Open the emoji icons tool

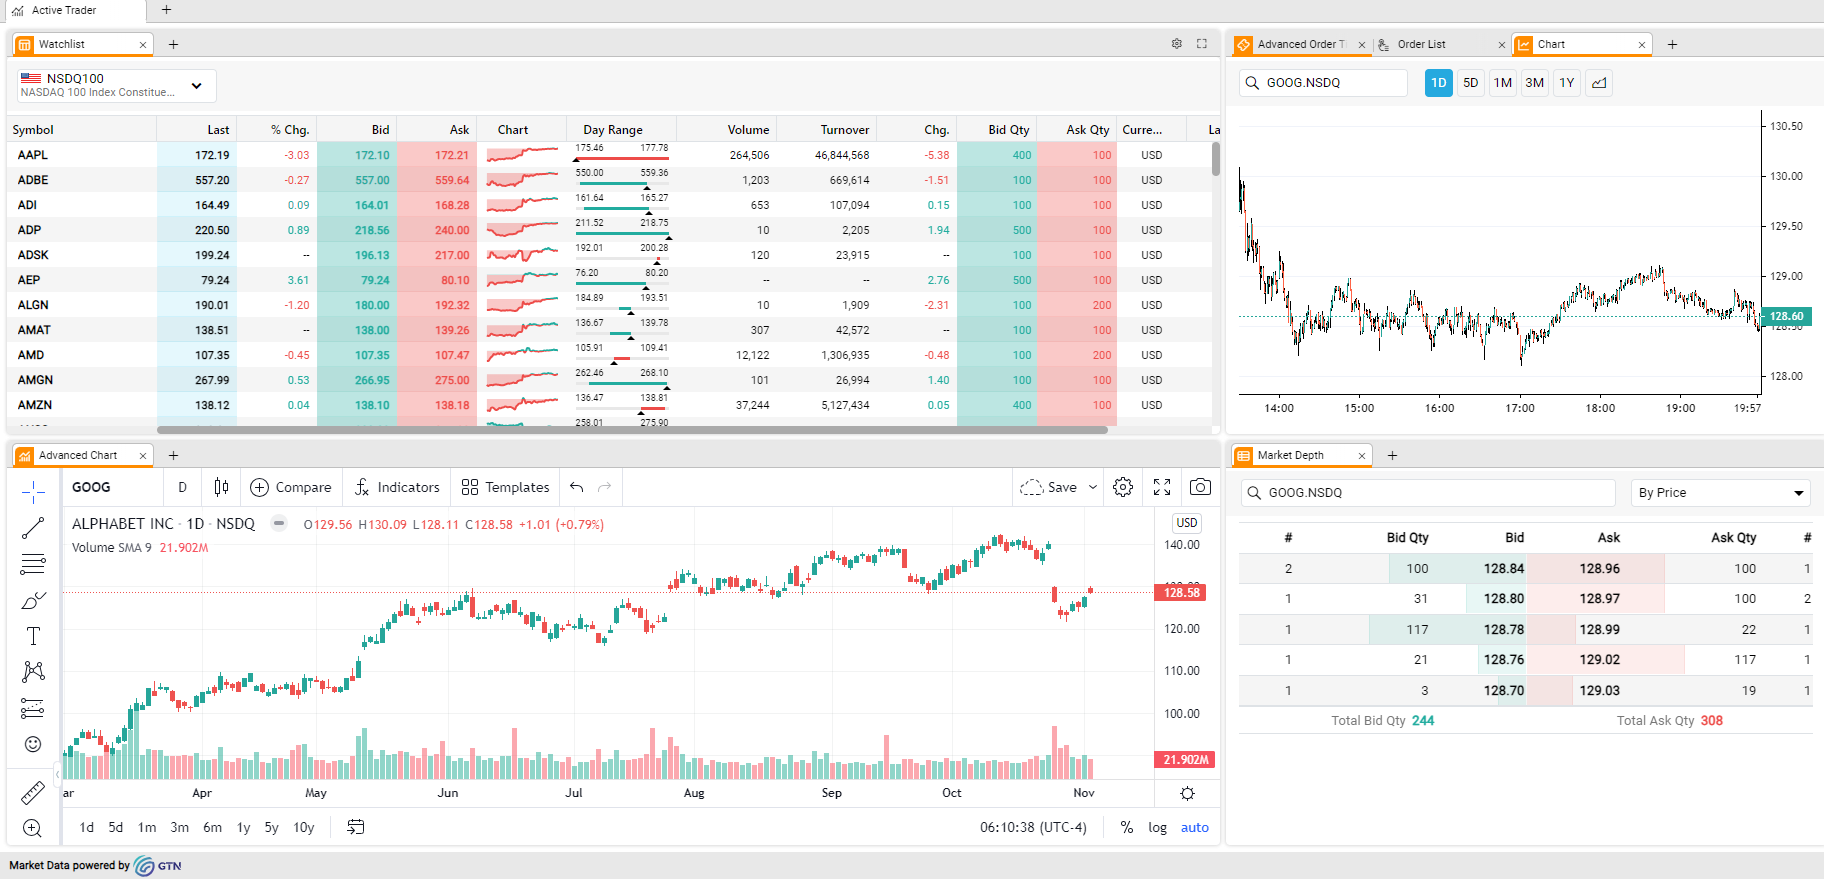(33, 744)
